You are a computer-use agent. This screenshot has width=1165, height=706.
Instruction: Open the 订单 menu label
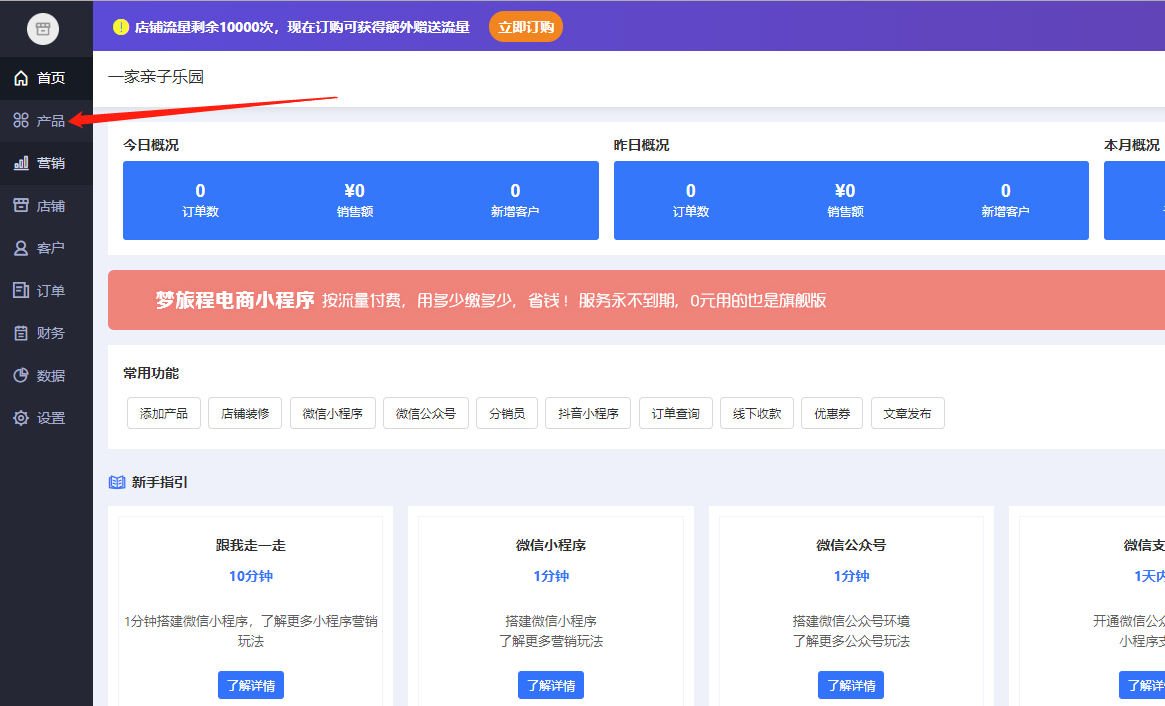51,291
